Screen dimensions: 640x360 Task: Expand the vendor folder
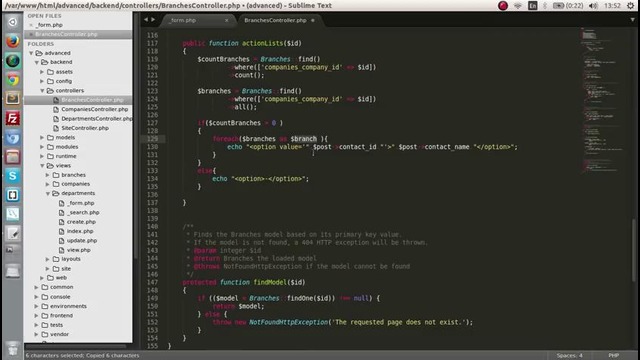tap(36, 334)
